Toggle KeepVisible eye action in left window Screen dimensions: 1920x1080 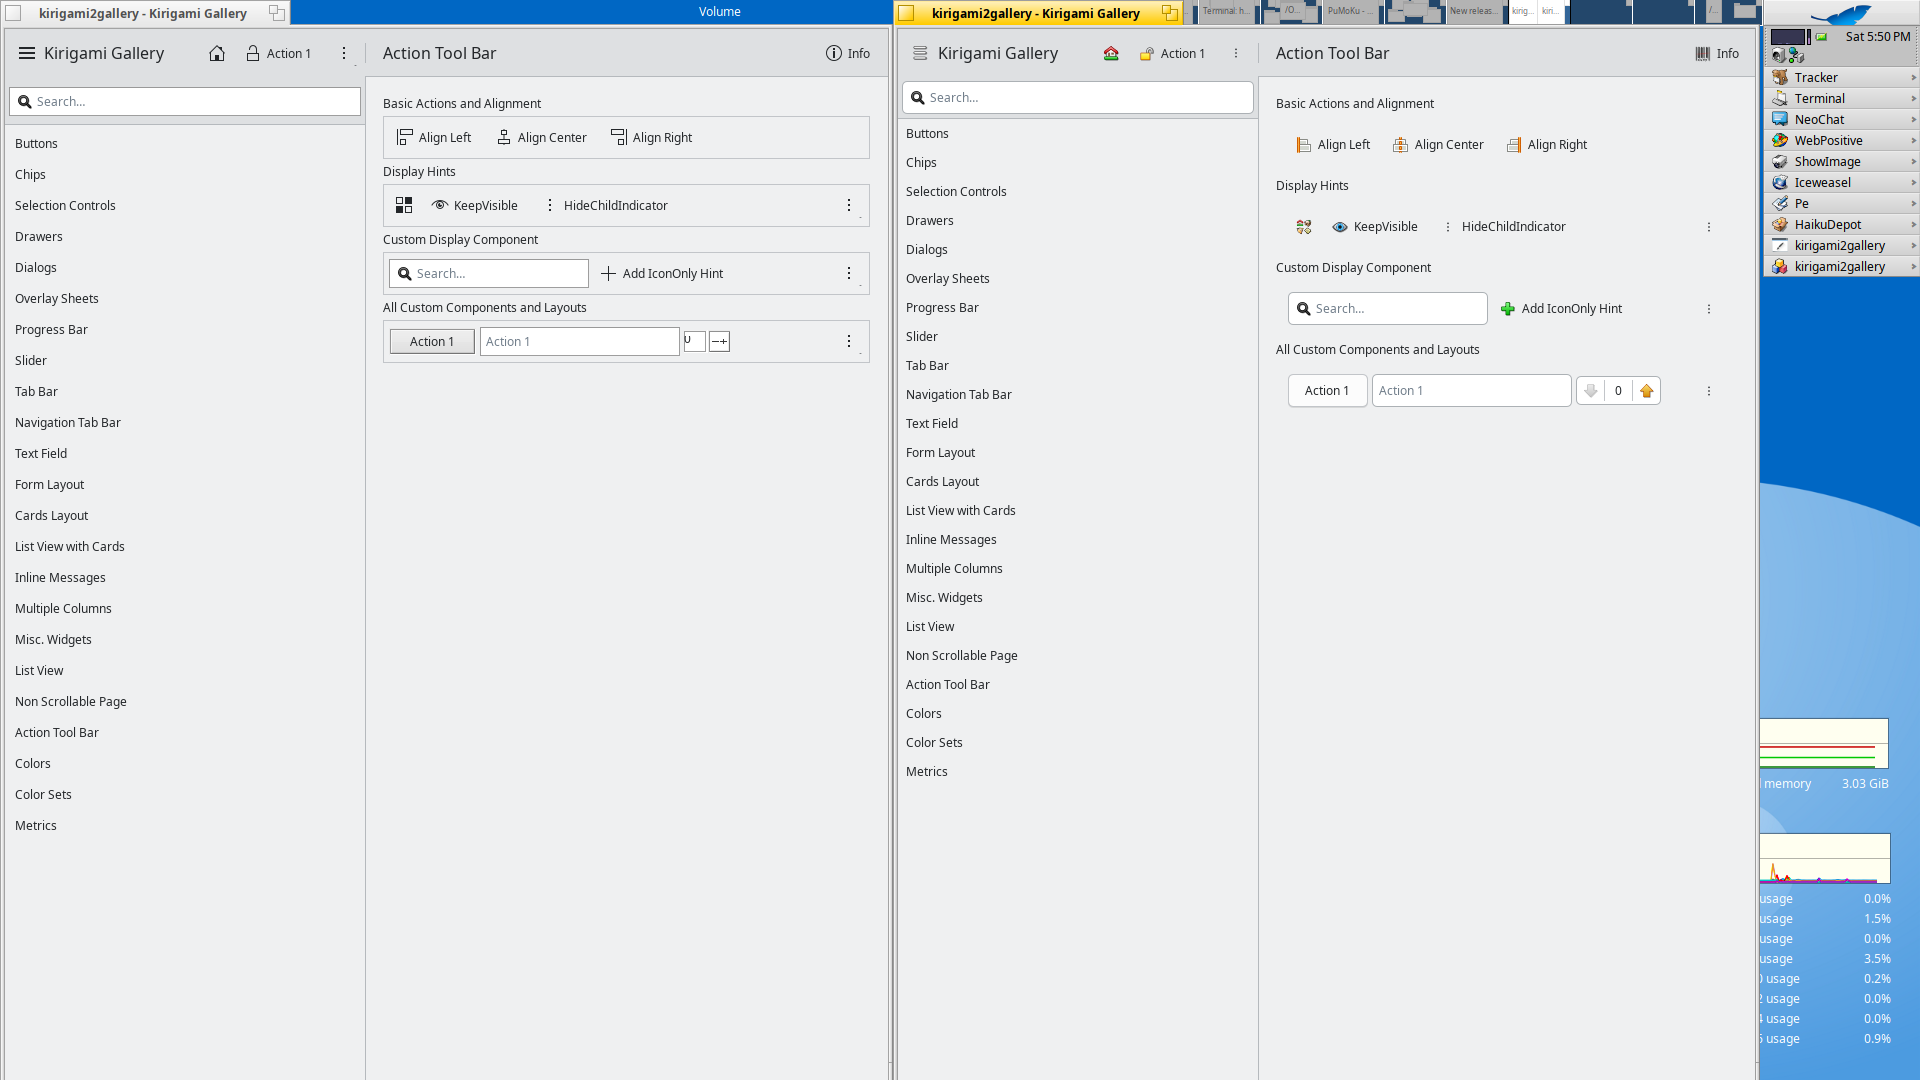(475, 206)
